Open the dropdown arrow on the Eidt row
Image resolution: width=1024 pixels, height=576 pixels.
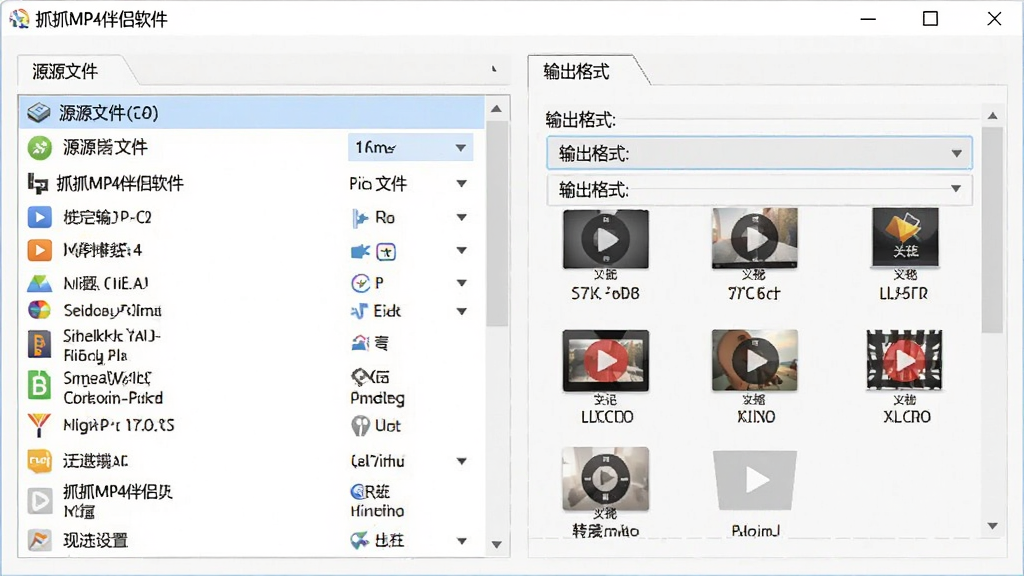462,312
